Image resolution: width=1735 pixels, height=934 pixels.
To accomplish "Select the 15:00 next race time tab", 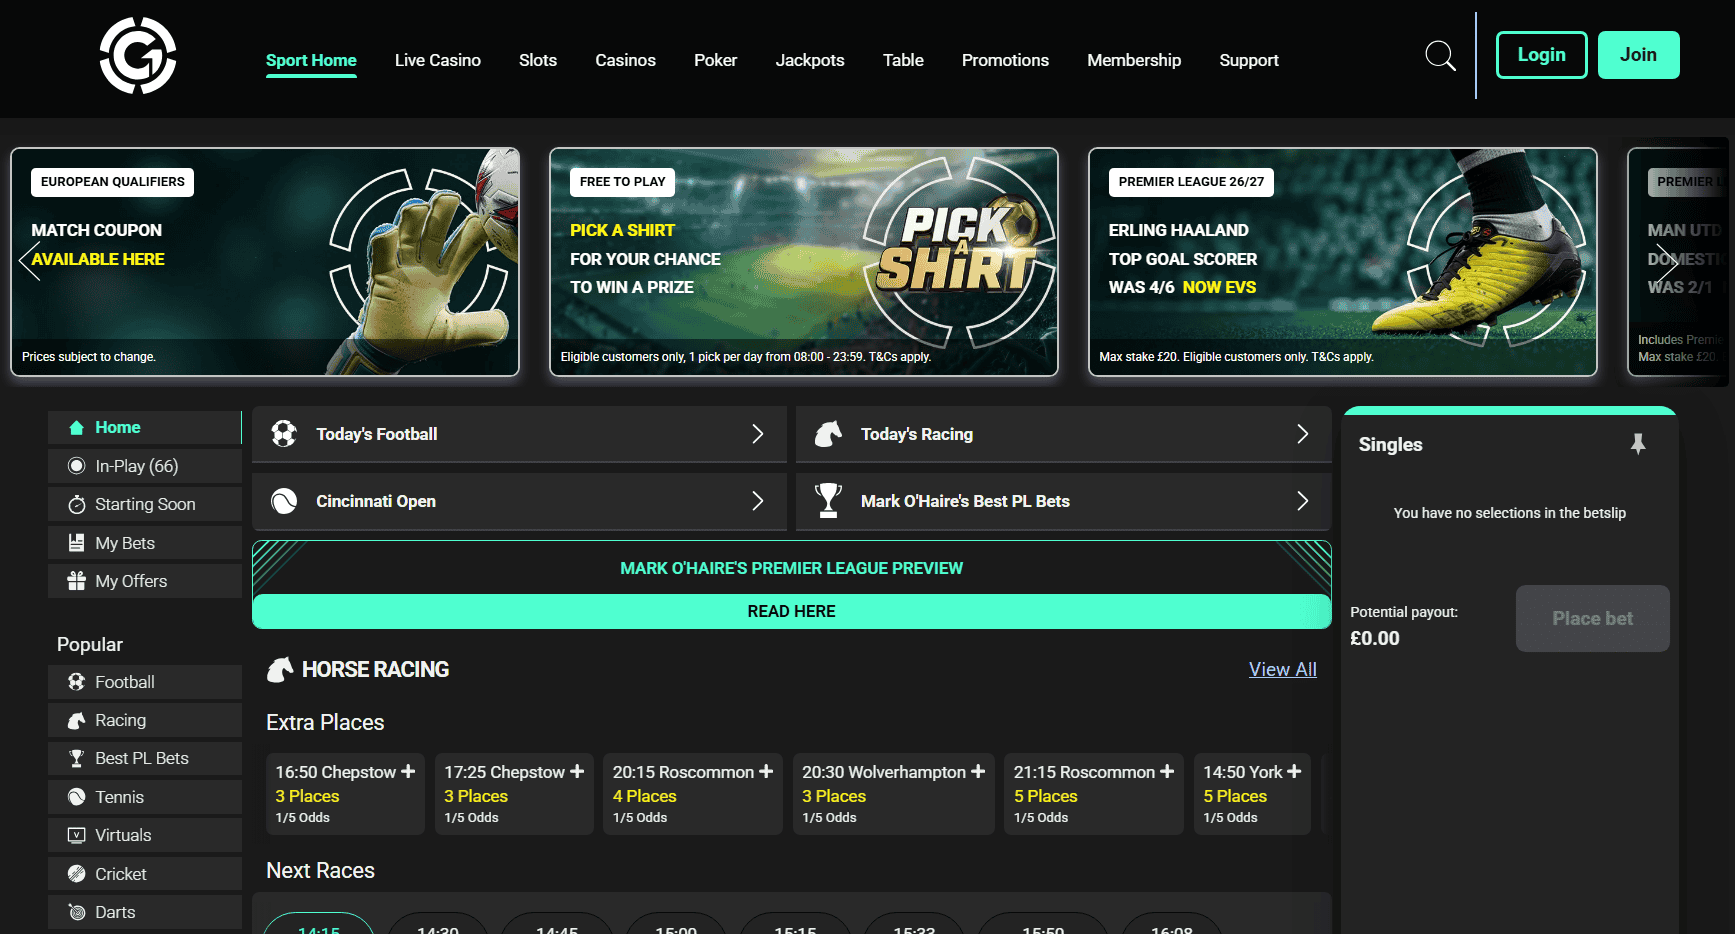I will (x=676, y=924).
